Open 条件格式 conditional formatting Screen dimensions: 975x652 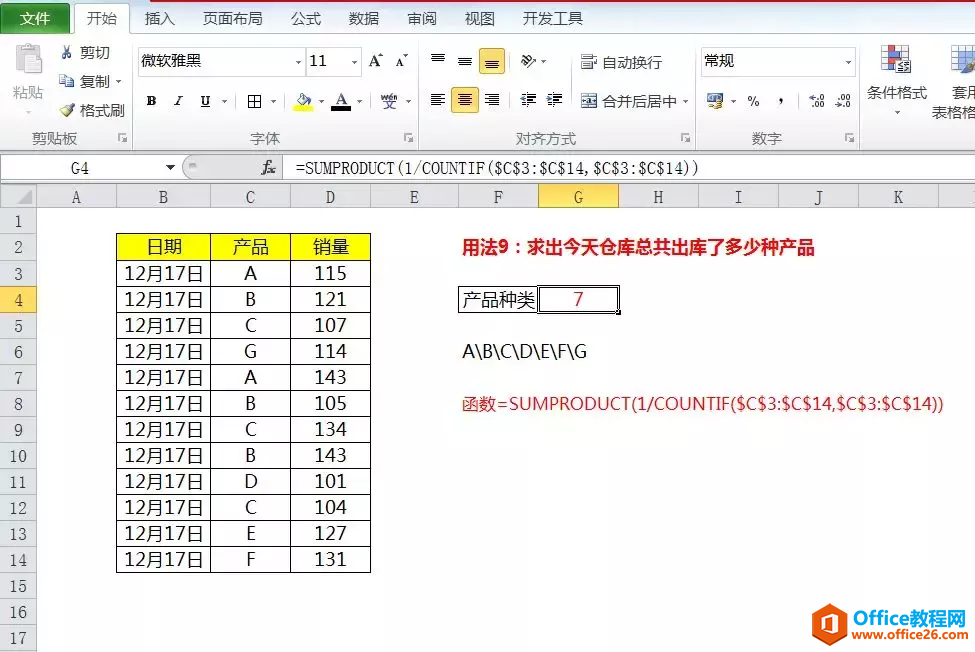pyautogui.click(x=897, y=81)
